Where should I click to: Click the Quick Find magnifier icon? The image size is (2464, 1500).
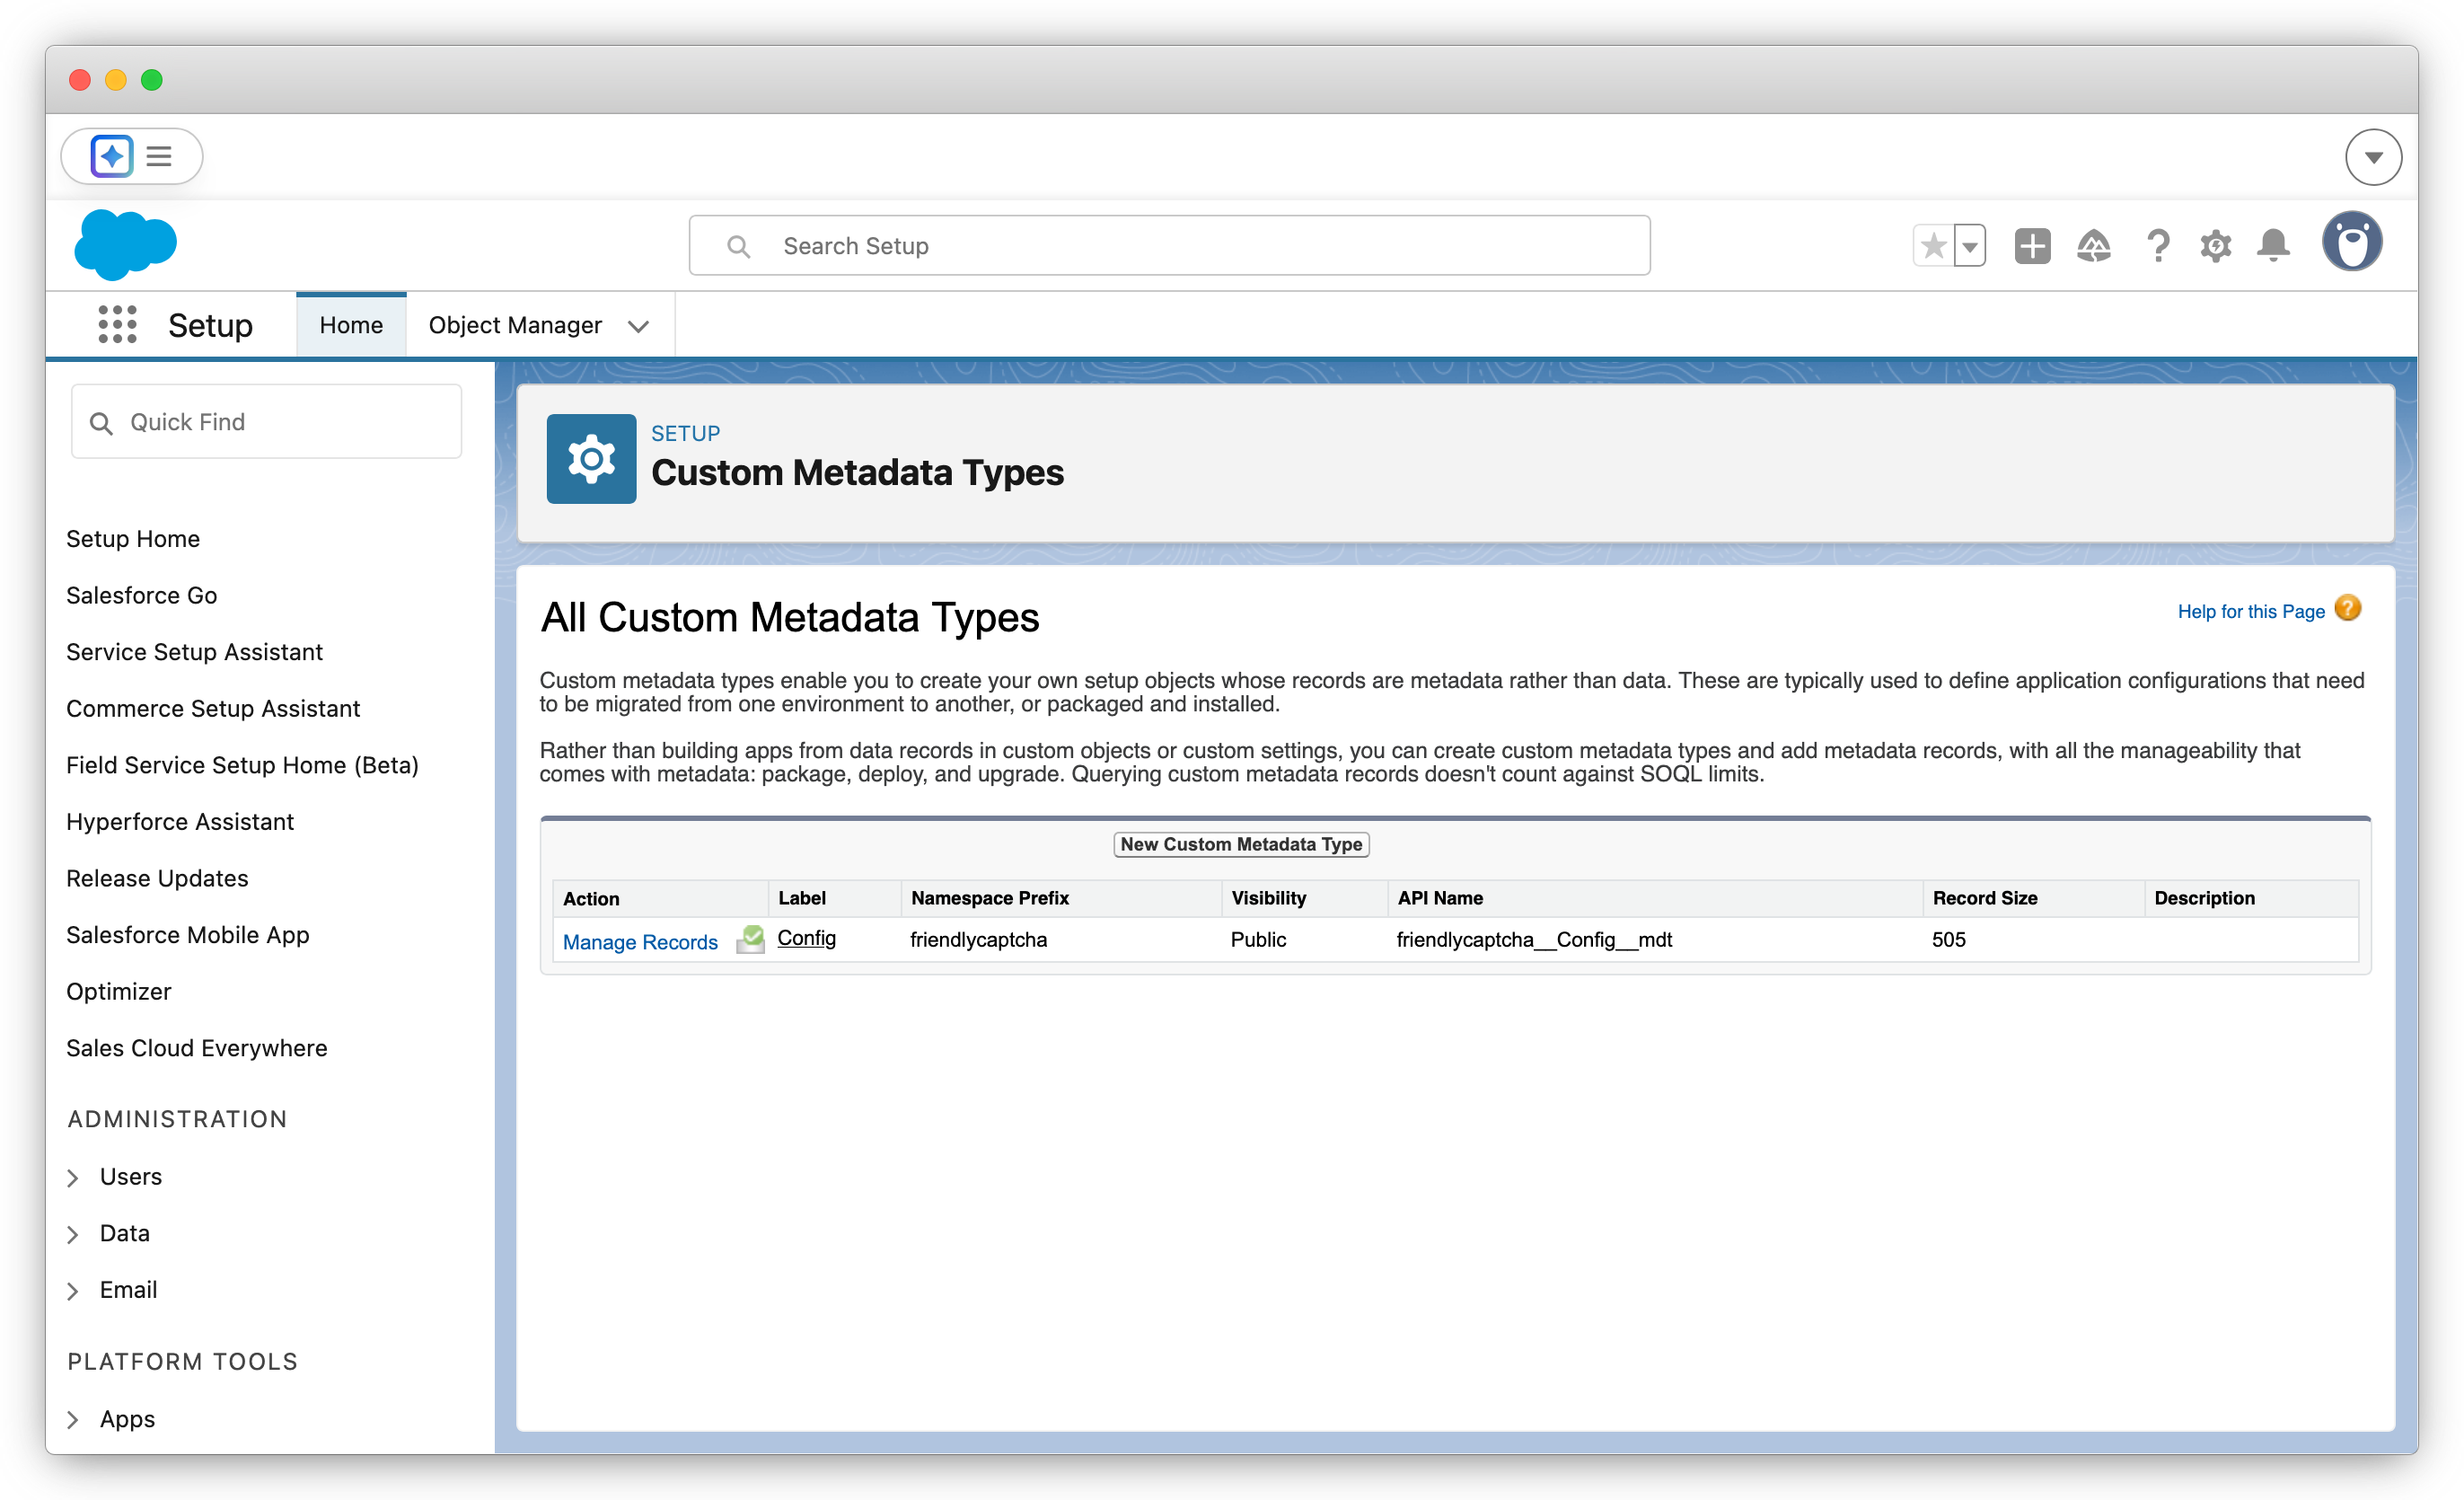click(x=101, y=423)
